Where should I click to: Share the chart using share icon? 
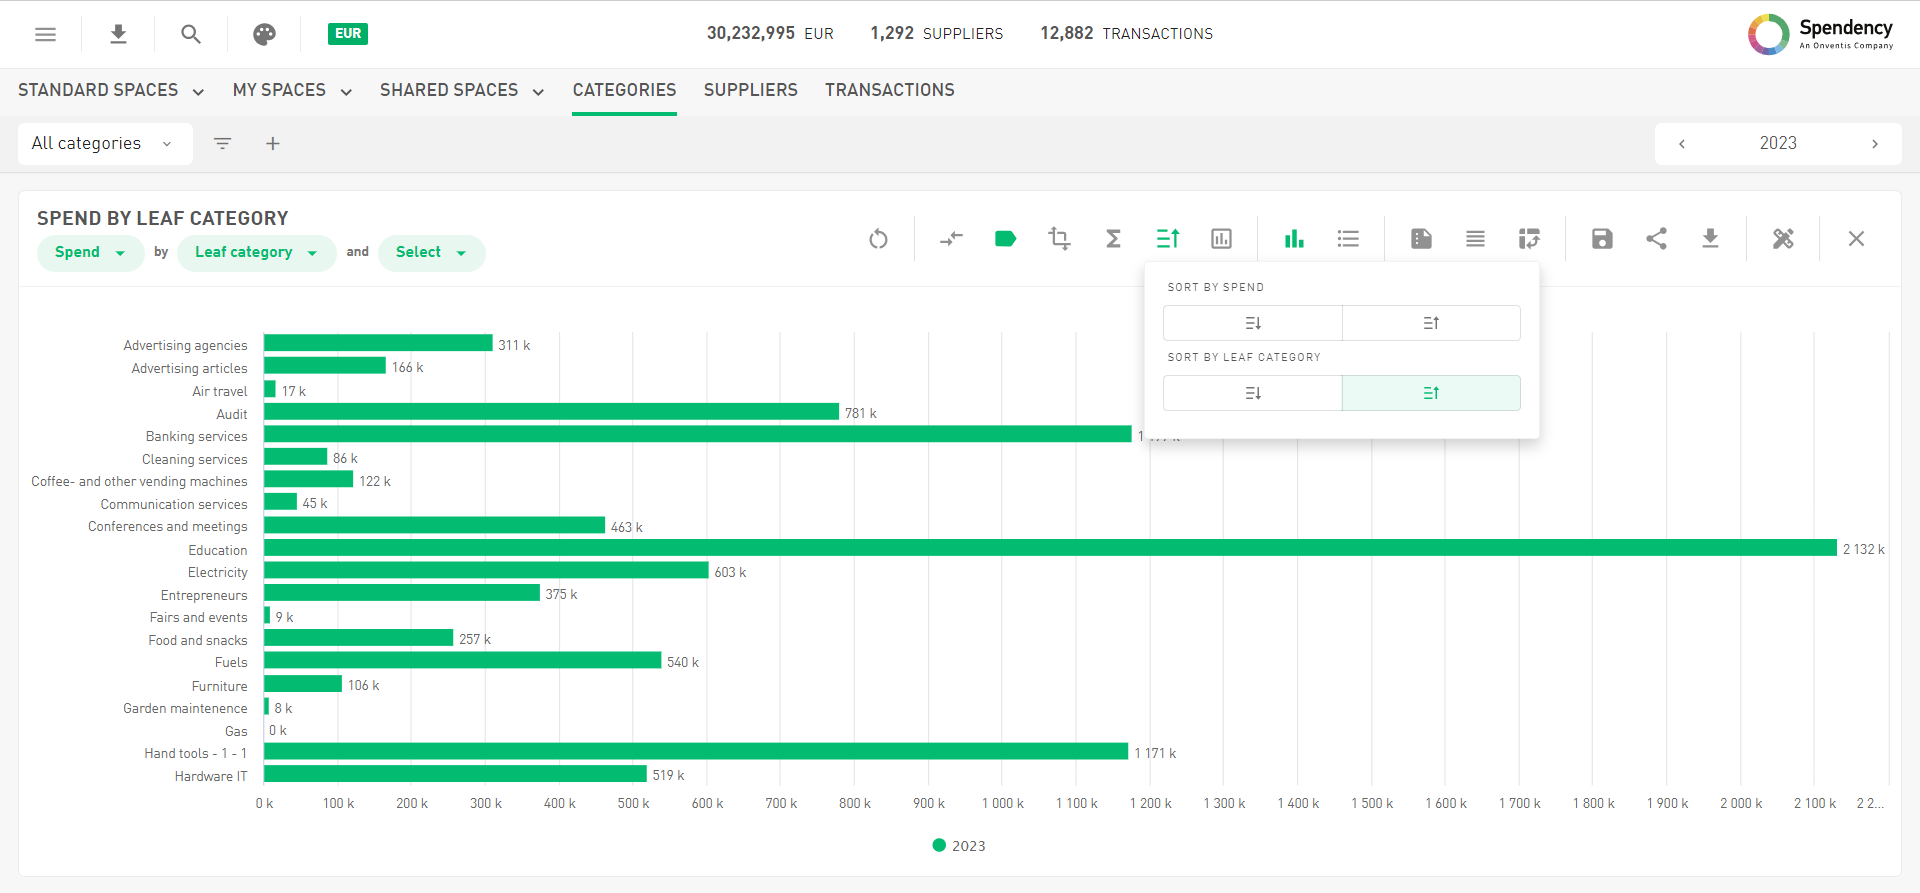point(1656,239)
